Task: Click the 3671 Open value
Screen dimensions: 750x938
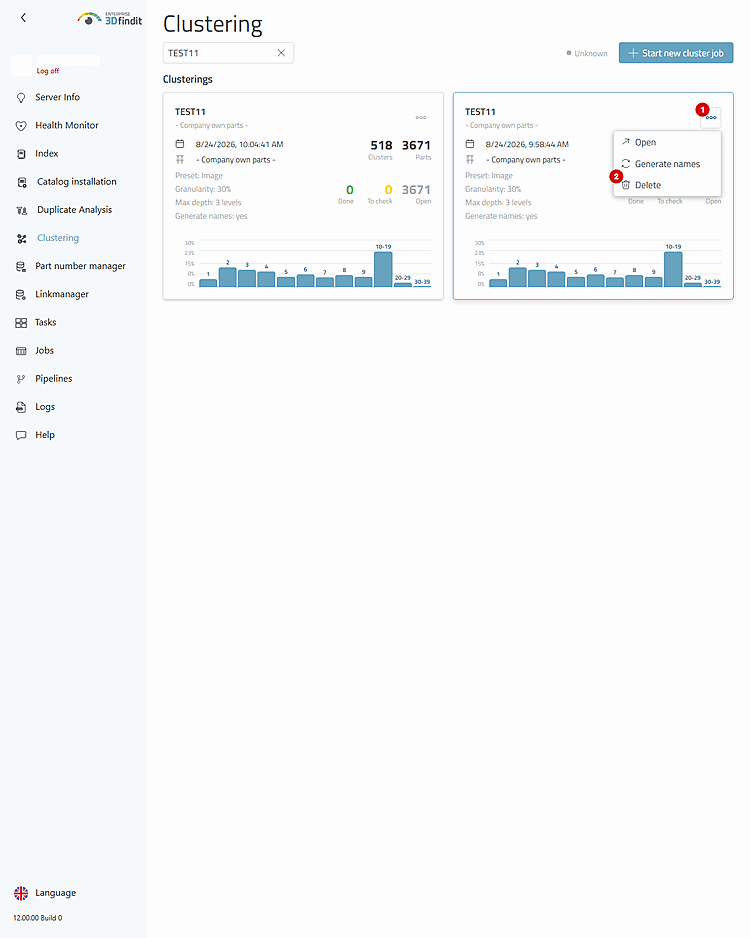Action: pos(416,190)
